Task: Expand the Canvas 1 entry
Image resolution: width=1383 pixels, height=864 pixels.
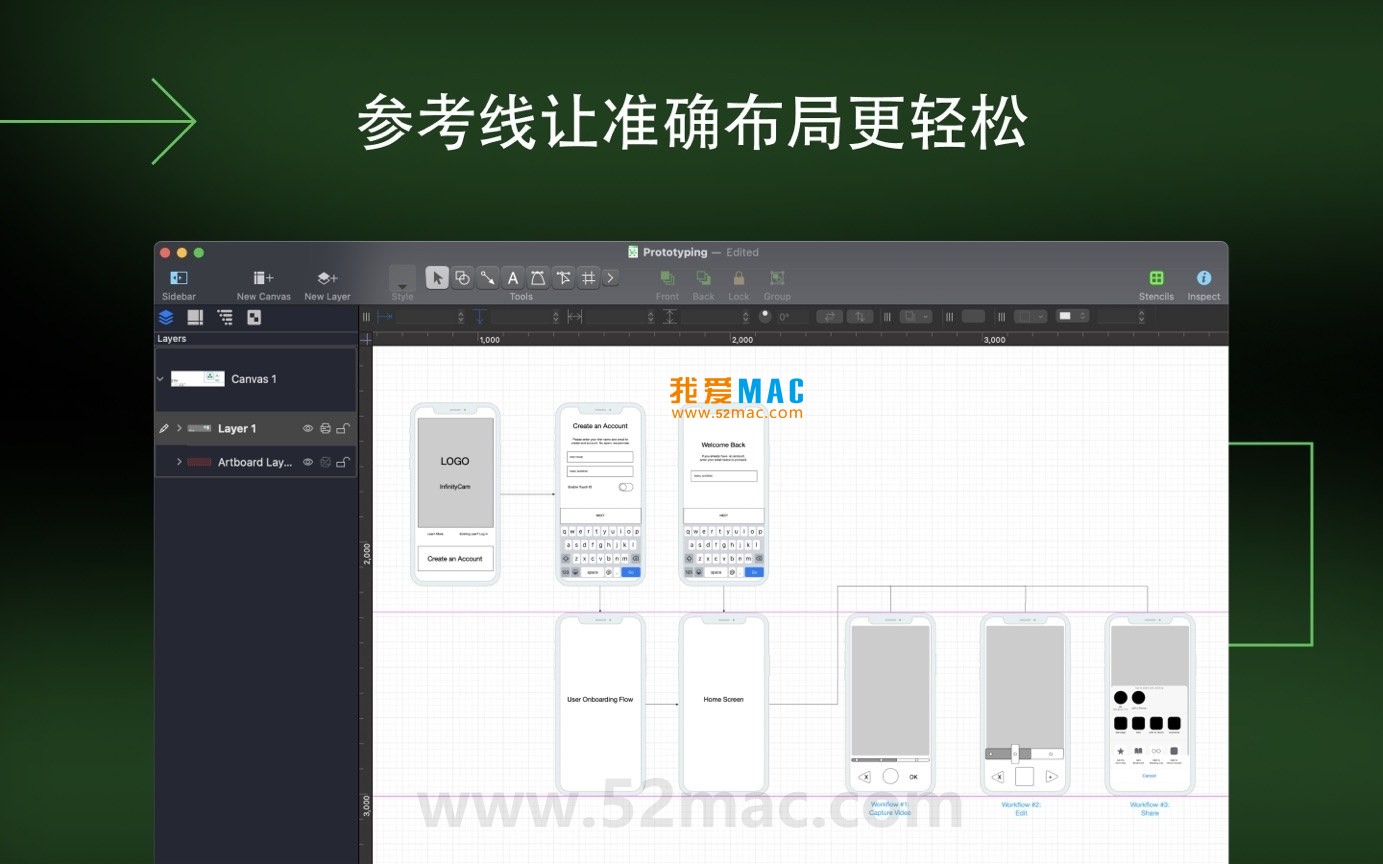Action: 160,378
